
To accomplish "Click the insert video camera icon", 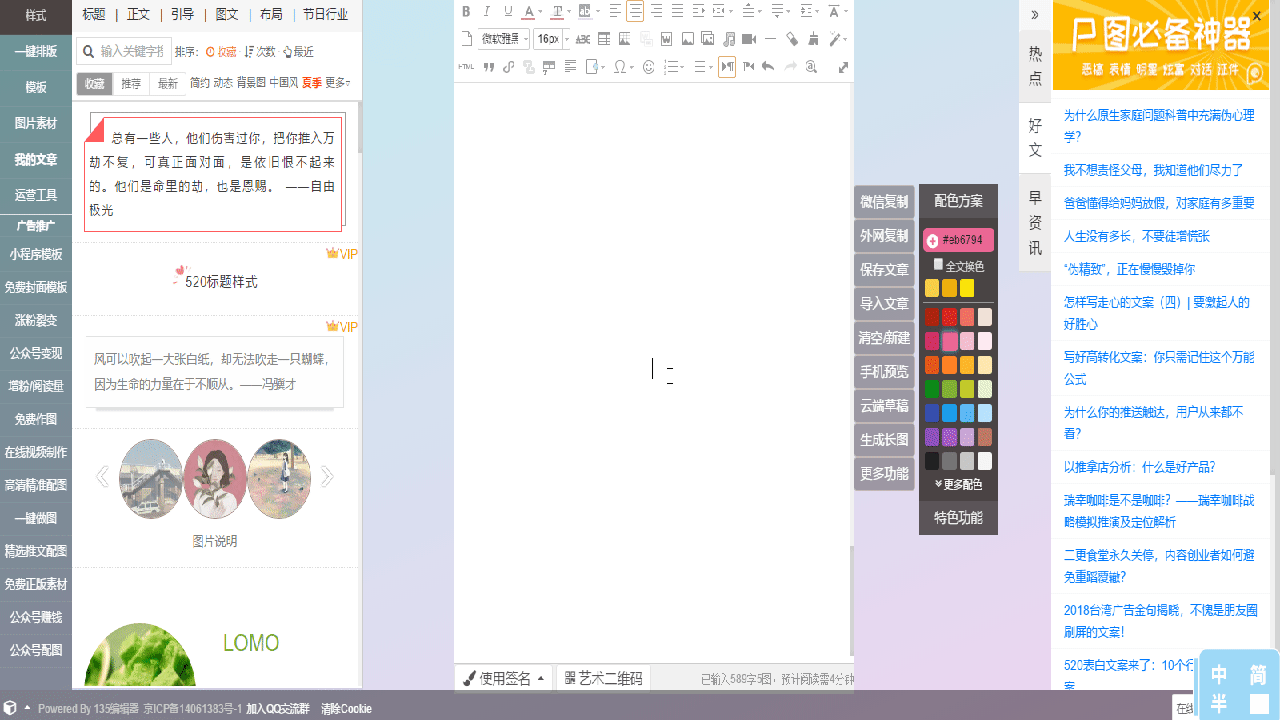I will click(749, 40).
